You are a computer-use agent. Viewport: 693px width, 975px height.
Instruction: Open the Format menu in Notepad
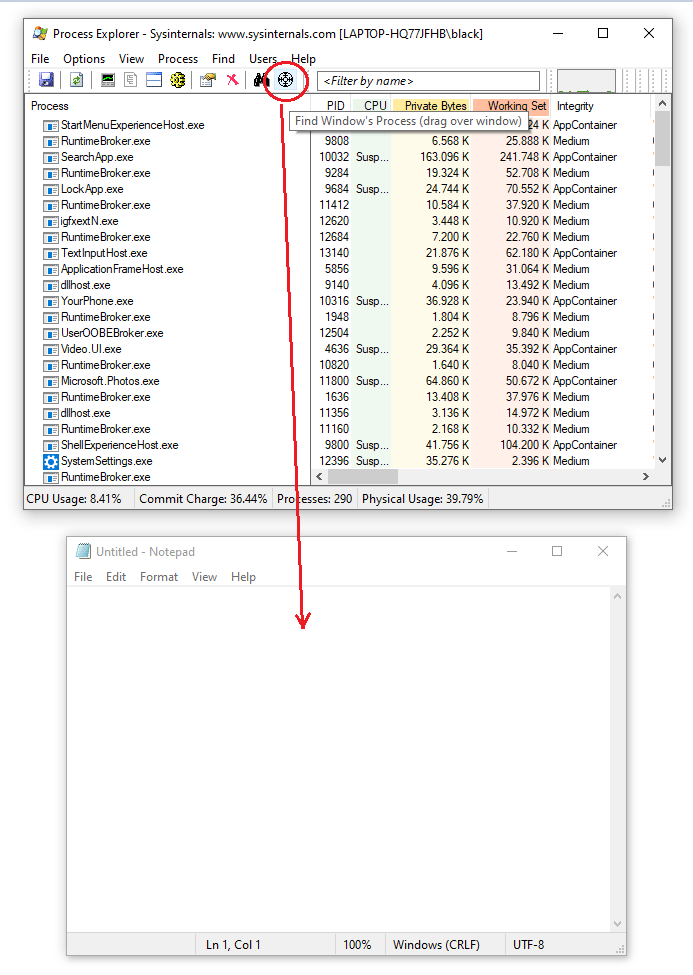pyautogui.click(x=159, y=577)
